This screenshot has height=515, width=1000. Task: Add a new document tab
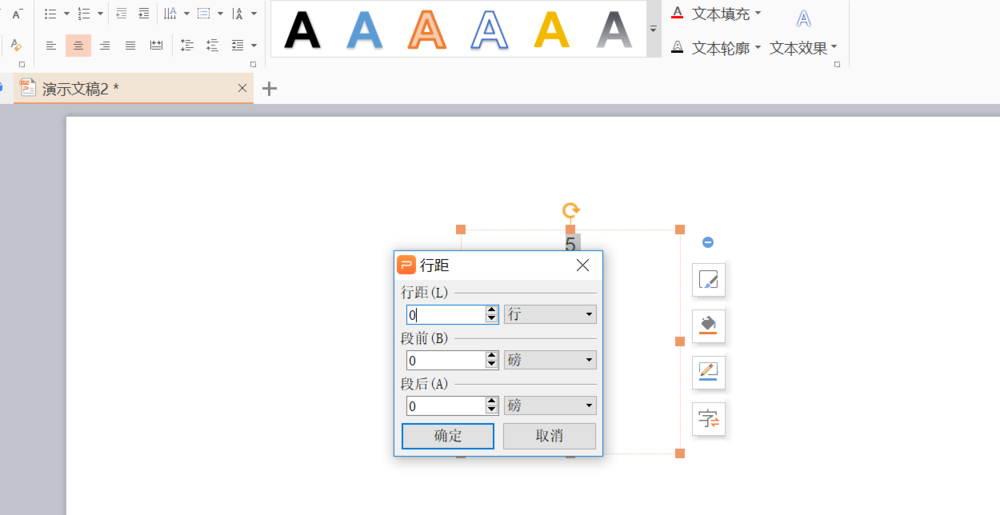270,89
